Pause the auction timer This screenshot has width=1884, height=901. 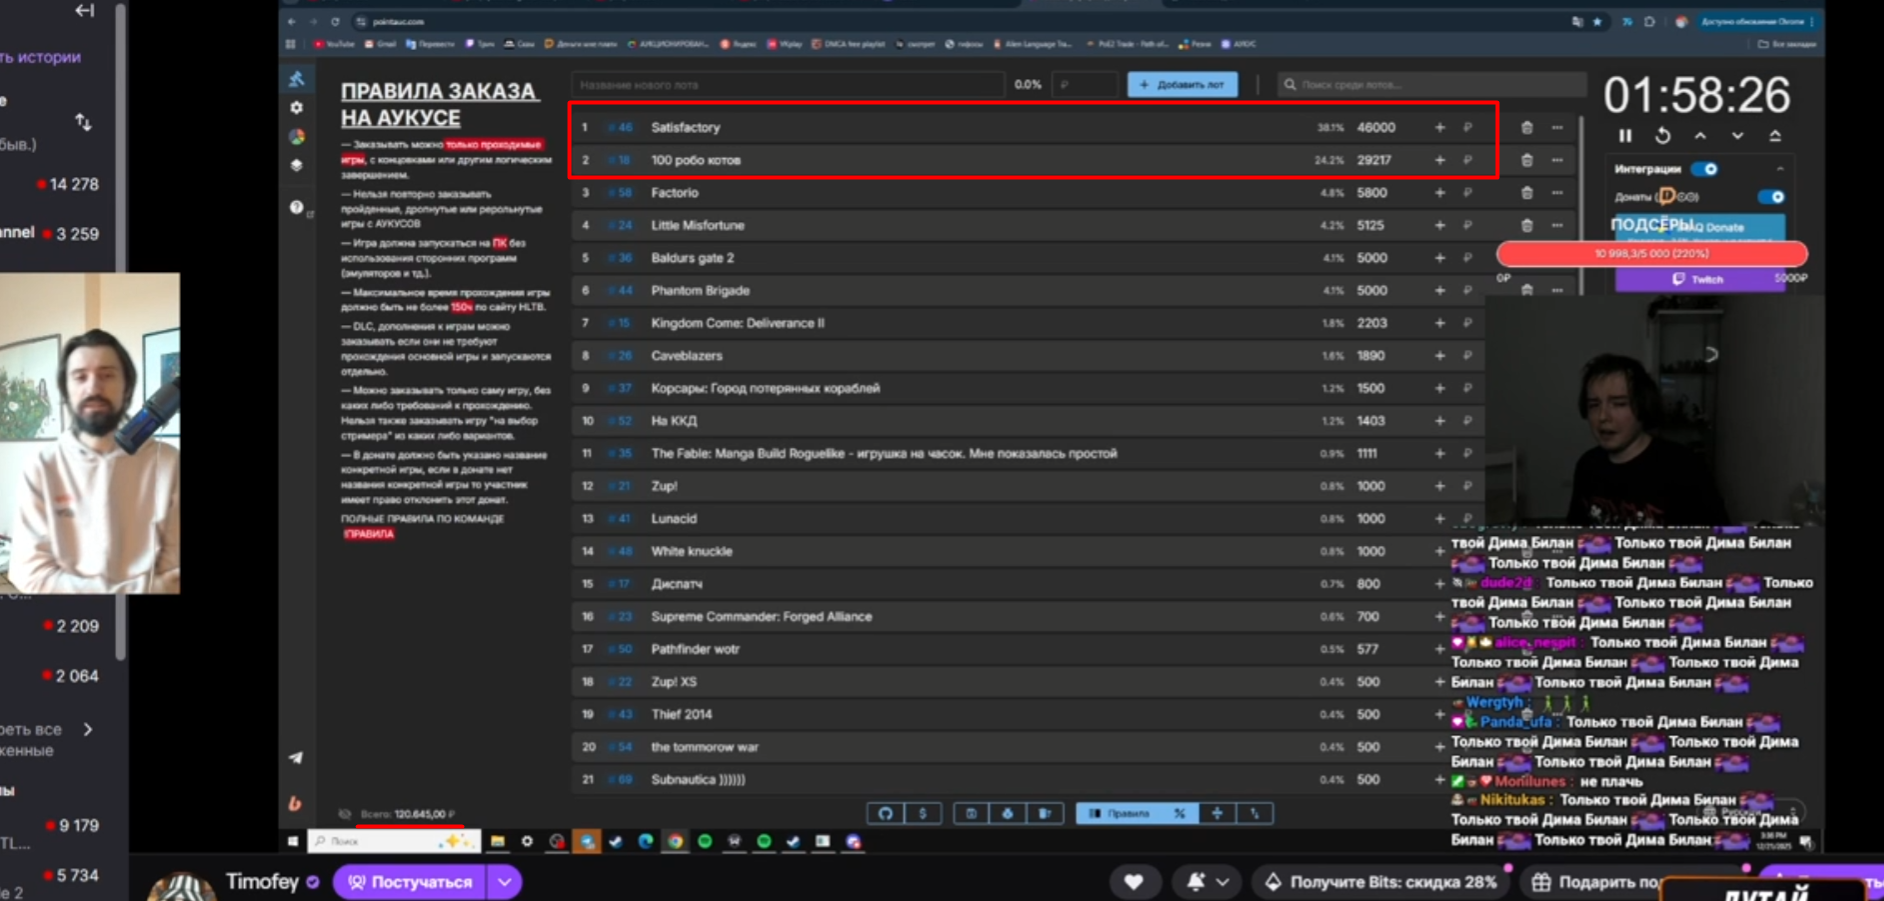[1625, 136]
